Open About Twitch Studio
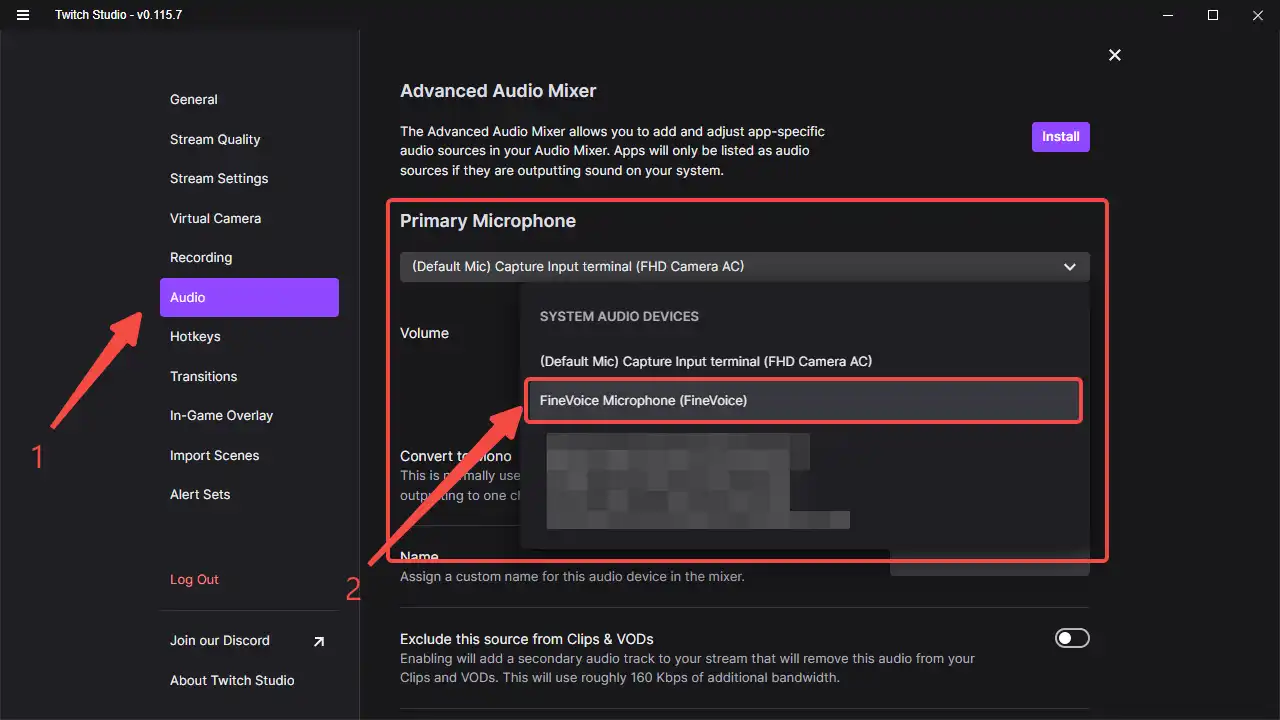Screen dimensions: 1280x720 [x=232, y=680]
